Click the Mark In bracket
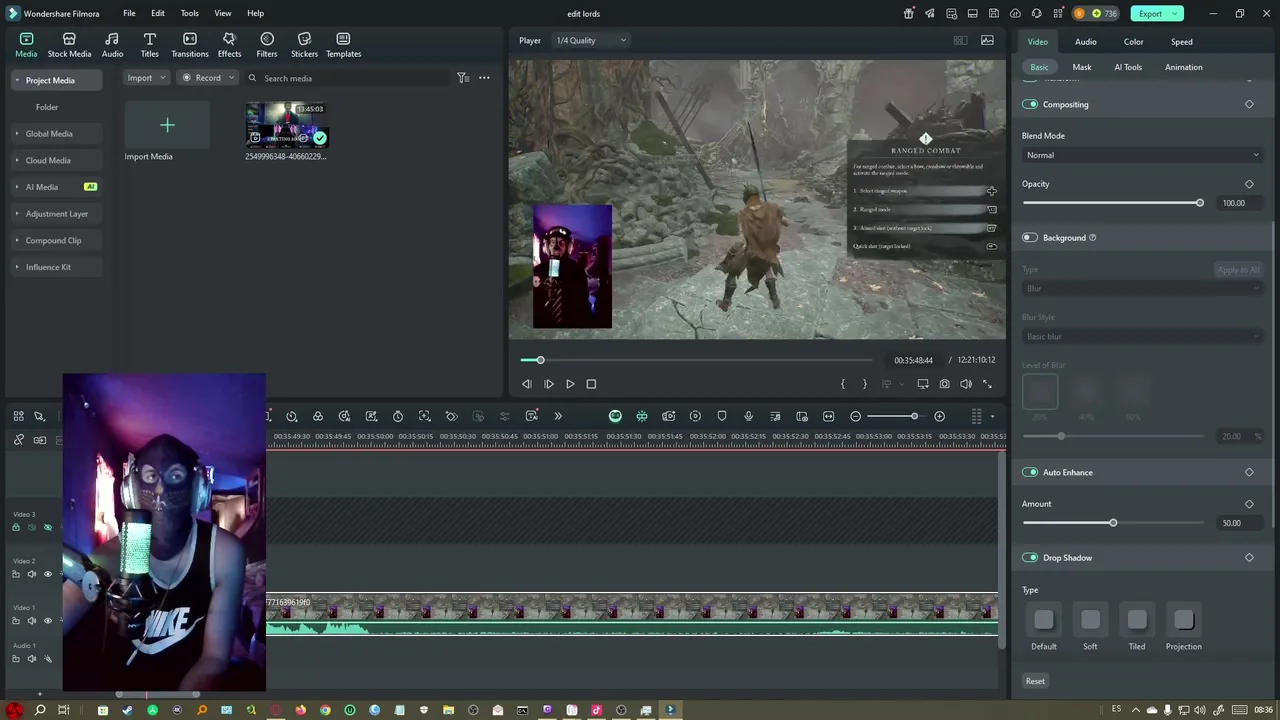This screenshot has width=1280, height=720. tap(843, 384)
